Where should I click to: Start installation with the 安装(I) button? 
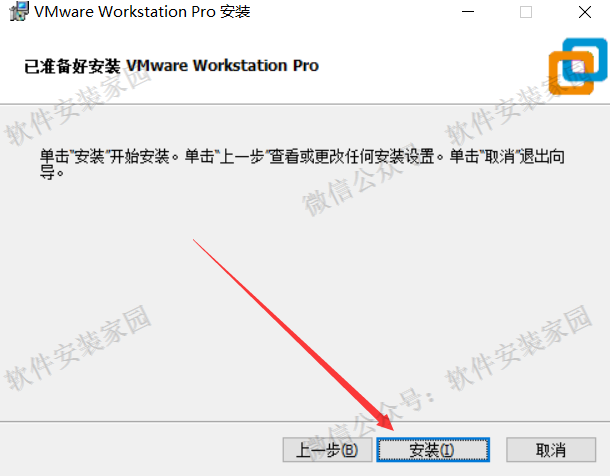coord(433,450)
